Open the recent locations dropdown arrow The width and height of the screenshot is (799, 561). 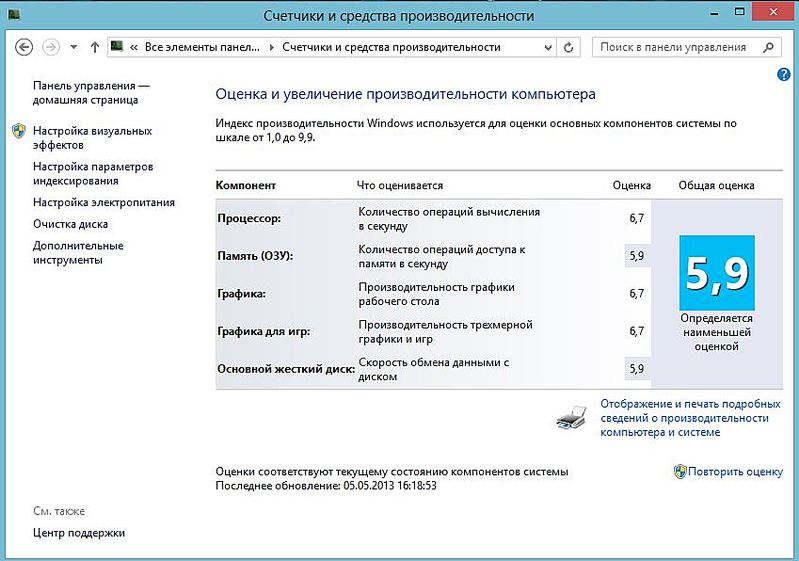tap(74, 47)
